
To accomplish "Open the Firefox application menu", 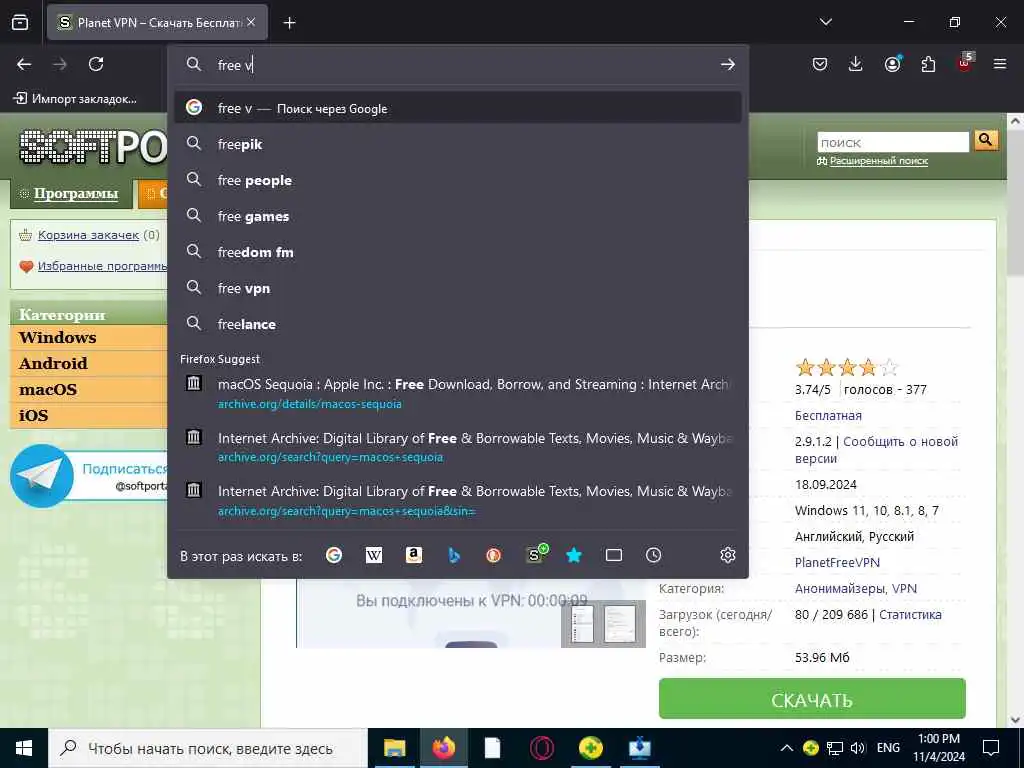I will (1000, 64).
